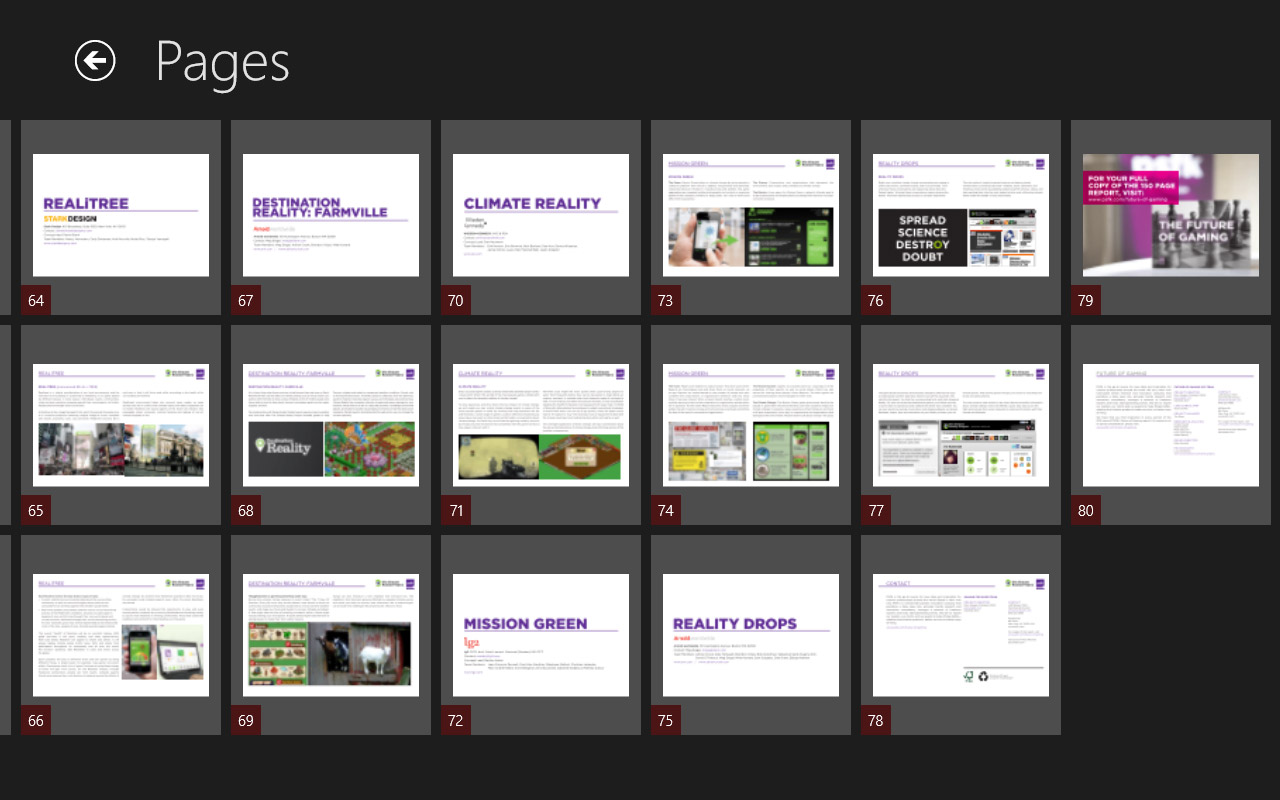Click the page number 67 label

[246, 300]
